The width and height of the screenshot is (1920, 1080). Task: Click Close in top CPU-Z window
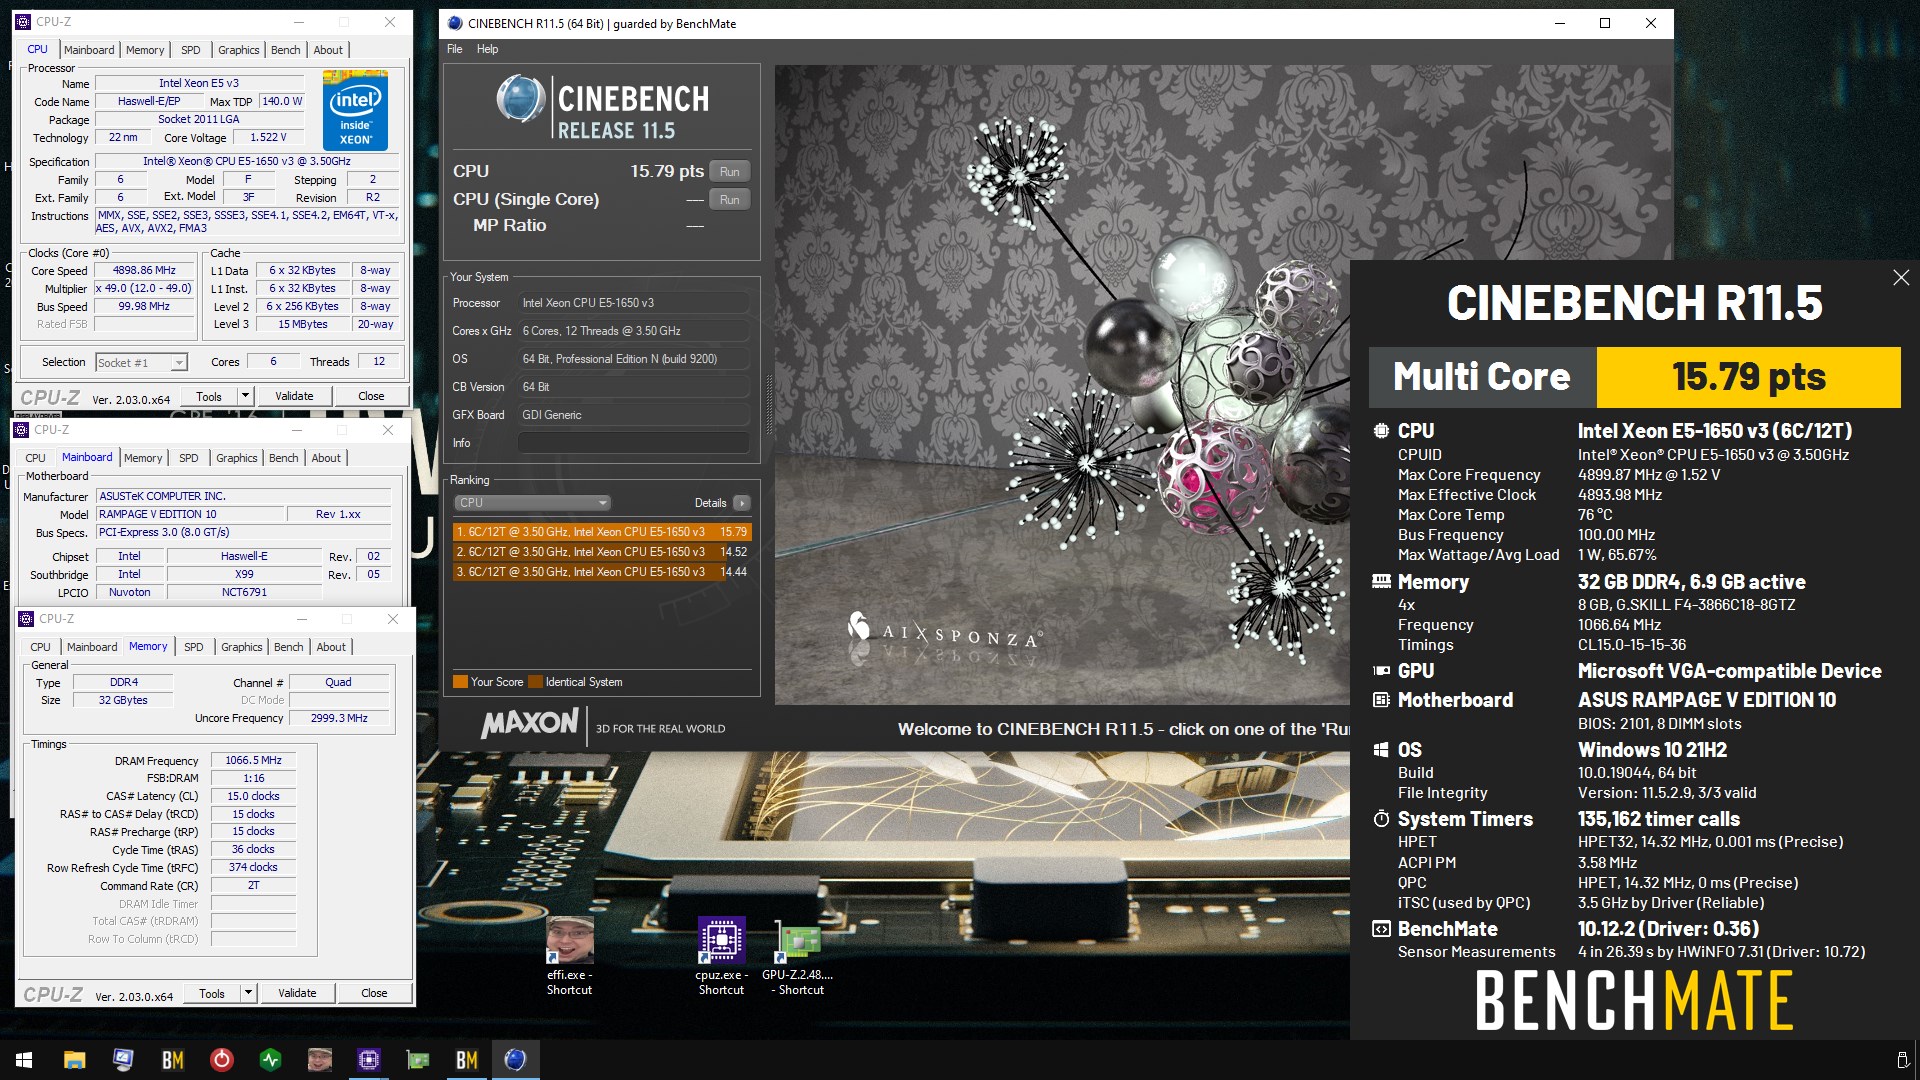(371, 396)
